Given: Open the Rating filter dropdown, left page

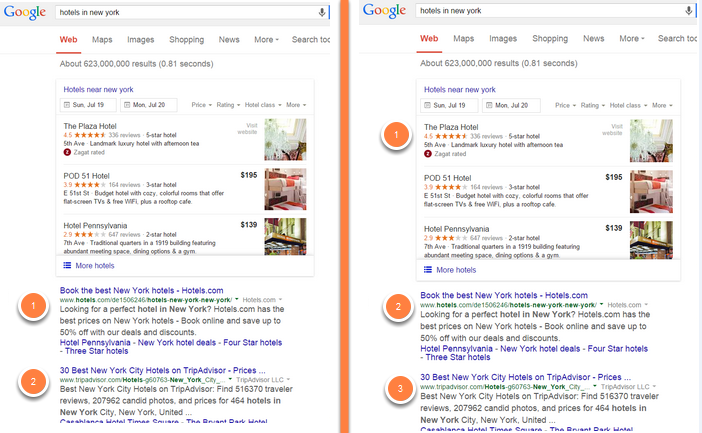Looking at the screenshot, I should tap(228, 105).
